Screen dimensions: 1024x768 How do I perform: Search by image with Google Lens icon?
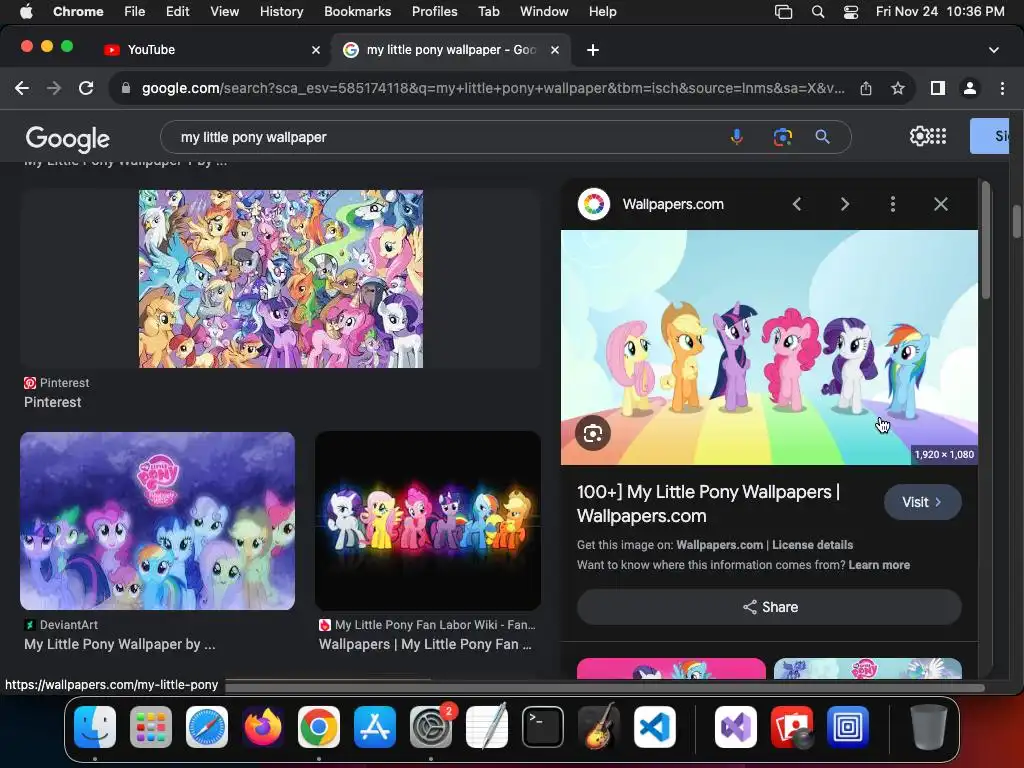tap(782, 137)
